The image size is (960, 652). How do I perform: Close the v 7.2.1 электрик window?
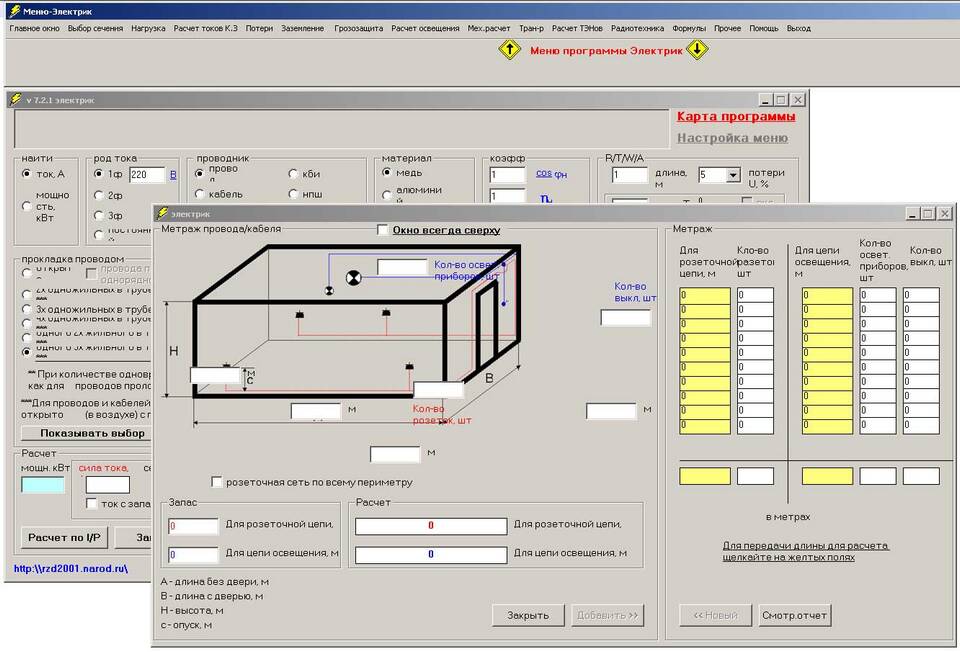point(797,100)
